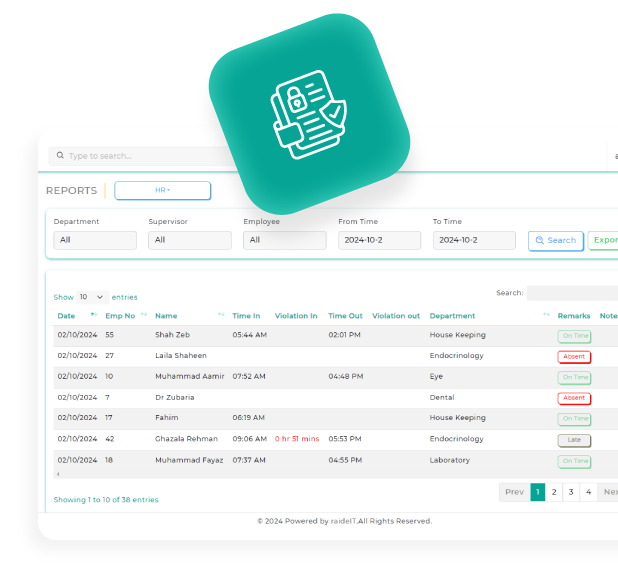Click the Department column sort arrows
Viewport: 618px width, 576px height.
(x=546, y=315)
